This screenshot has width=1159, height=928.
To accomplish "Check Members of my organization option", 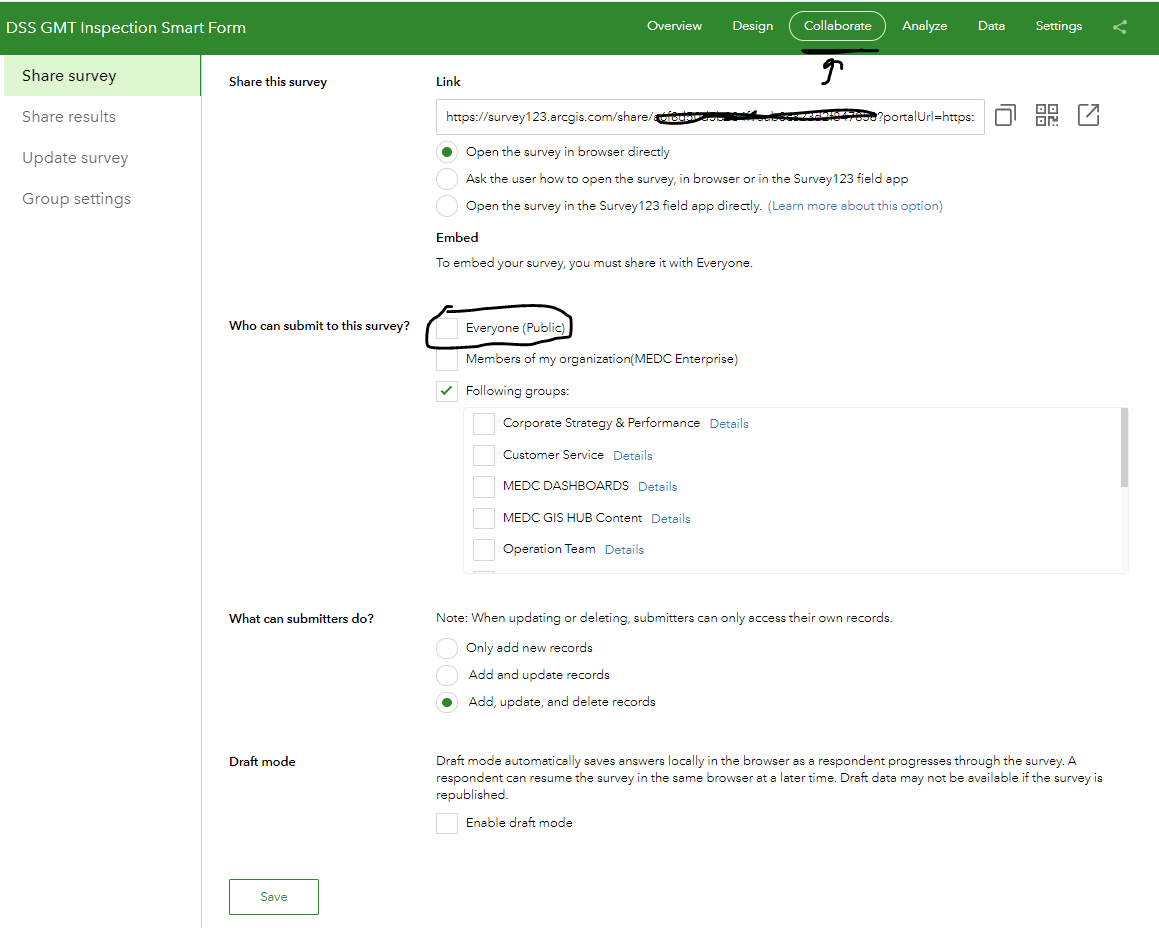I will [447, 359].
